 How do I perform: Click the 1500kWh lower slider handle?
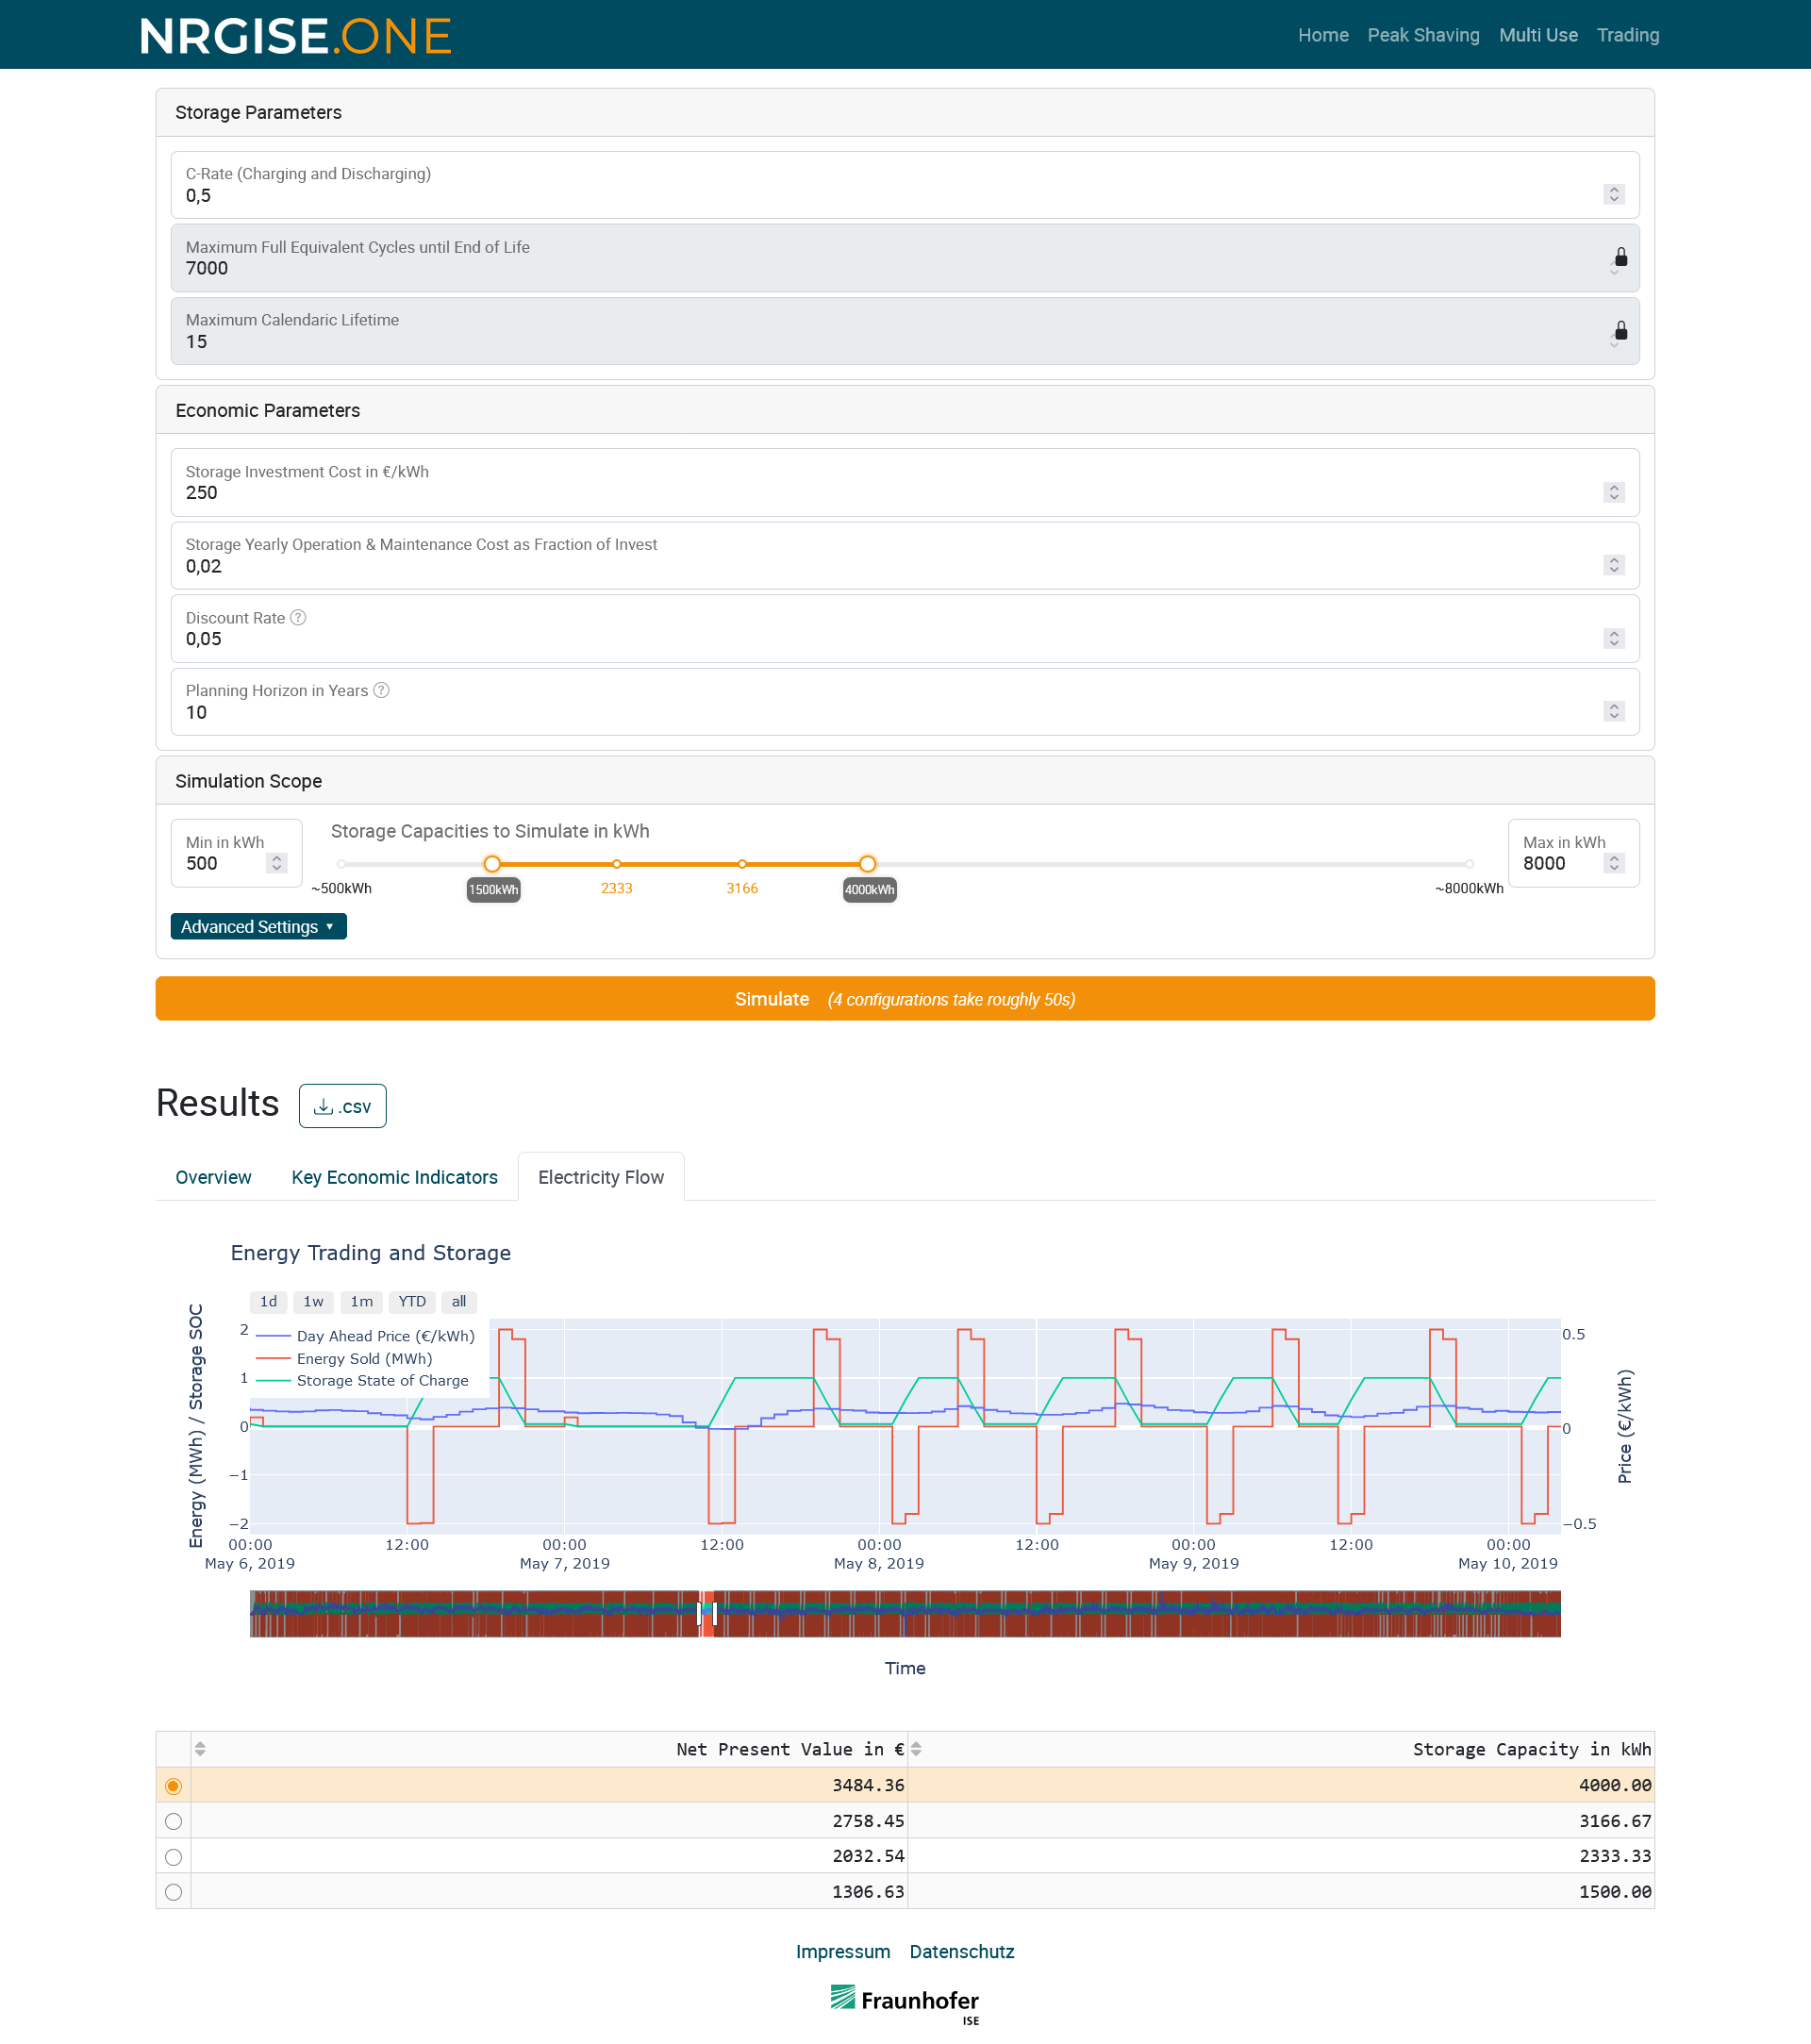[492, 864]
